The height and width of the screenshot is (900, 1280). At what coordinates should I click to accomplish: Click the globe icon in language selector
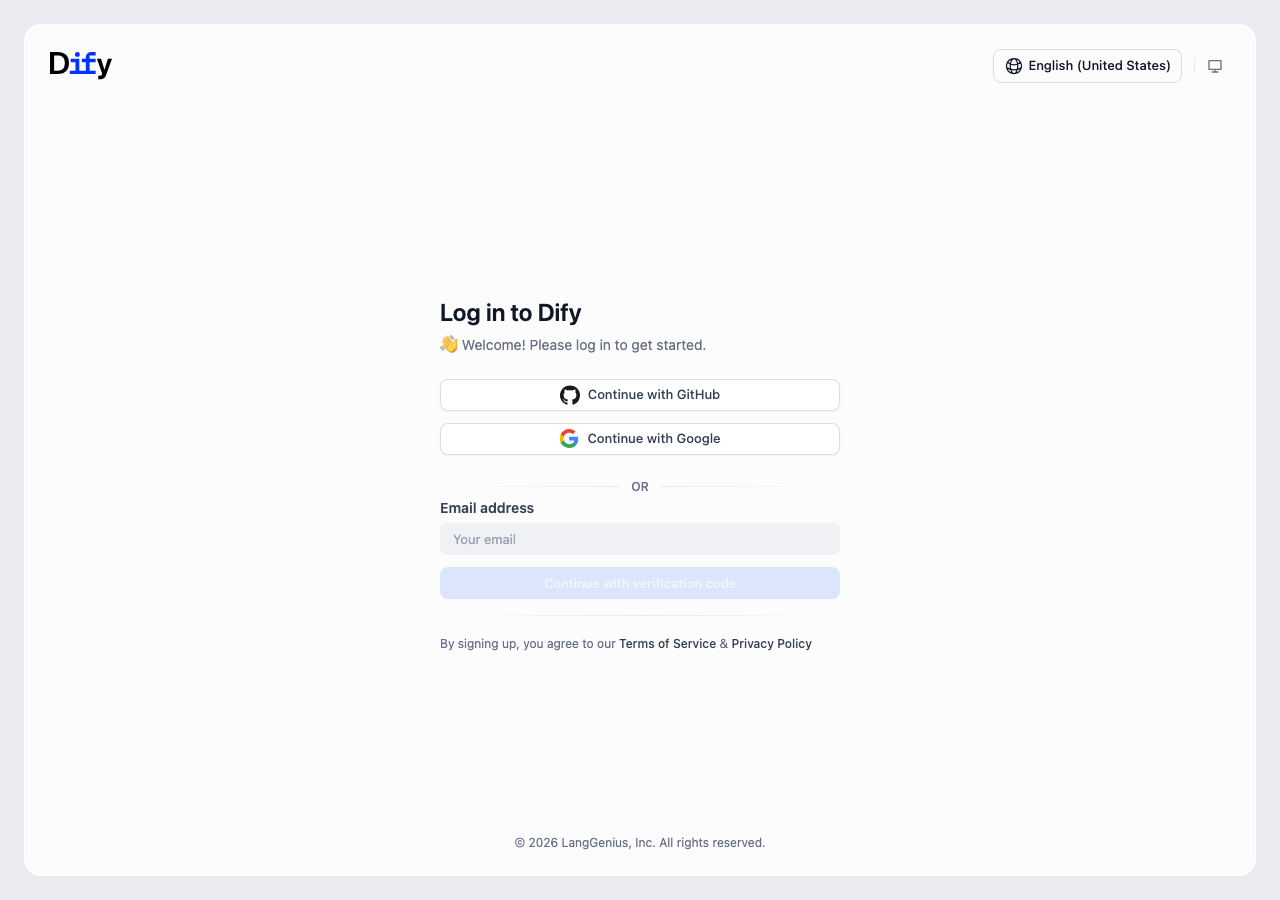(1013, 66)
